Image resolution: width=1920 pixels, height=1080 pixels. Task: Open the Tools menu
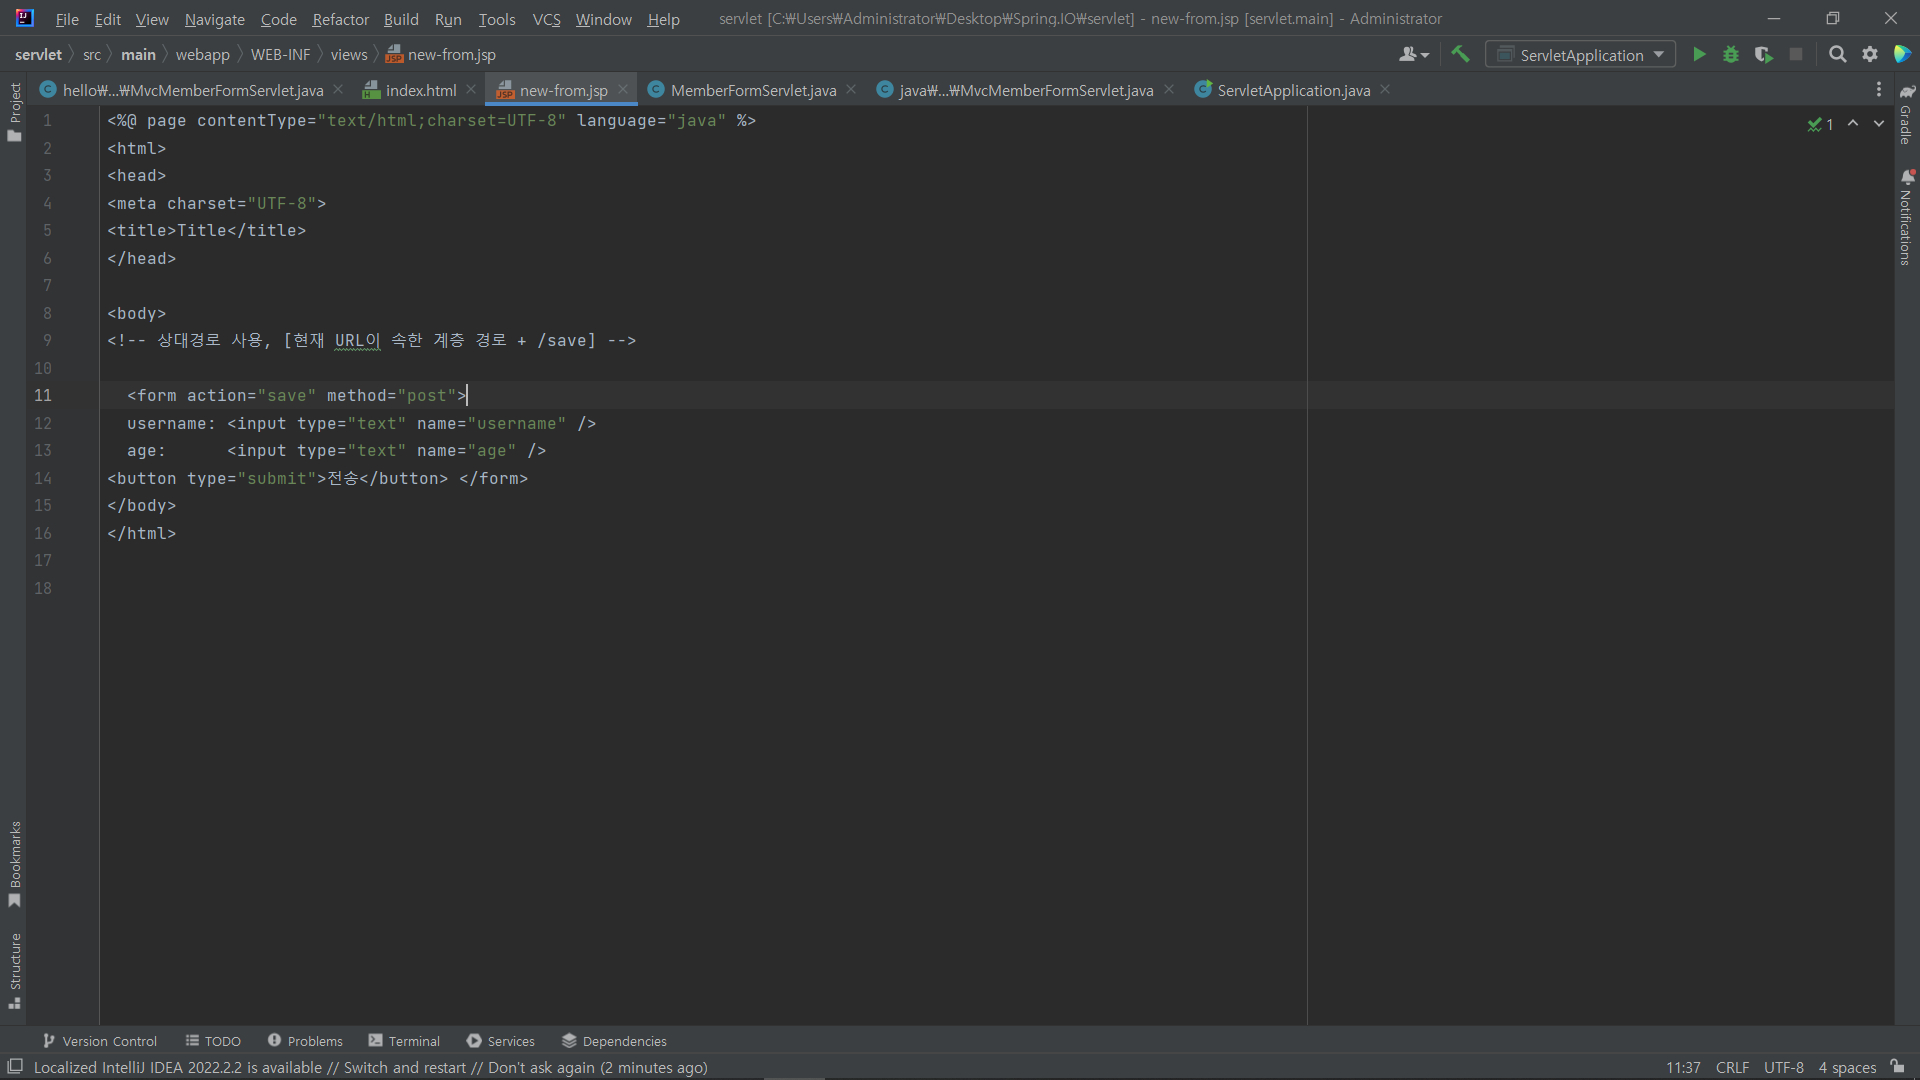[x=496, y=19]
